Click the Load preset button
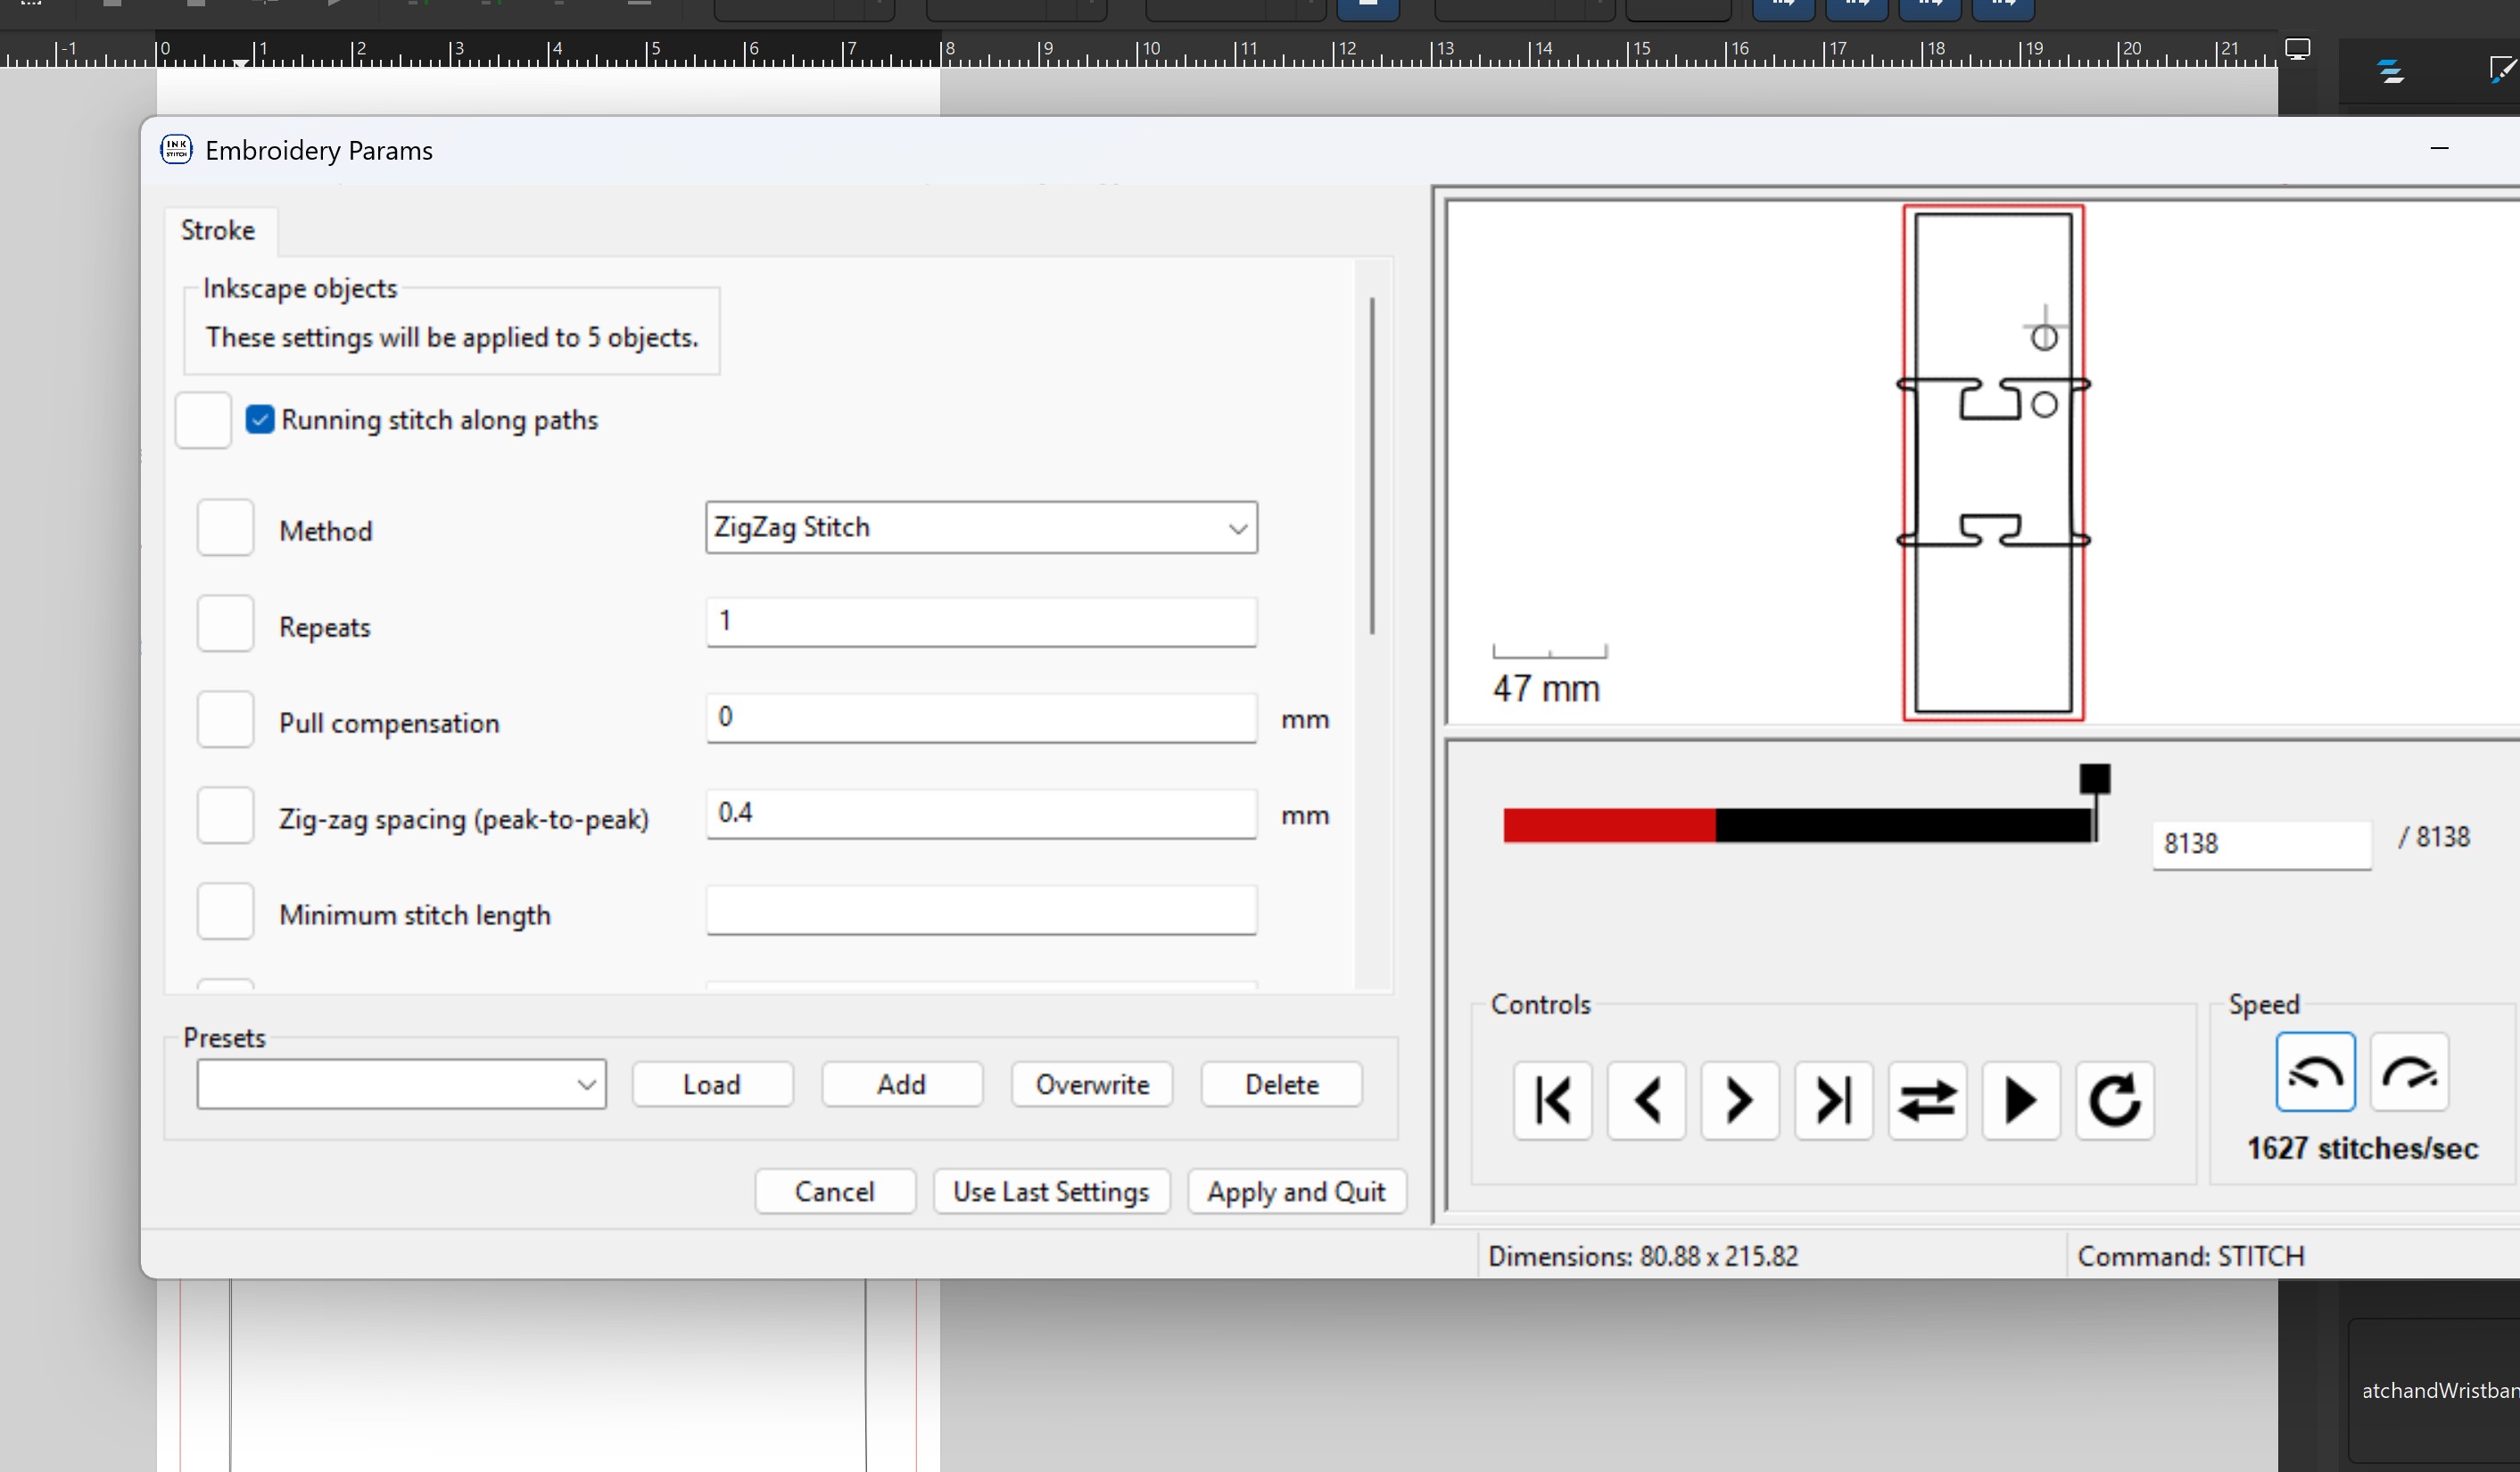Screen dimensions: 2520x1472 pos(712,1085)
